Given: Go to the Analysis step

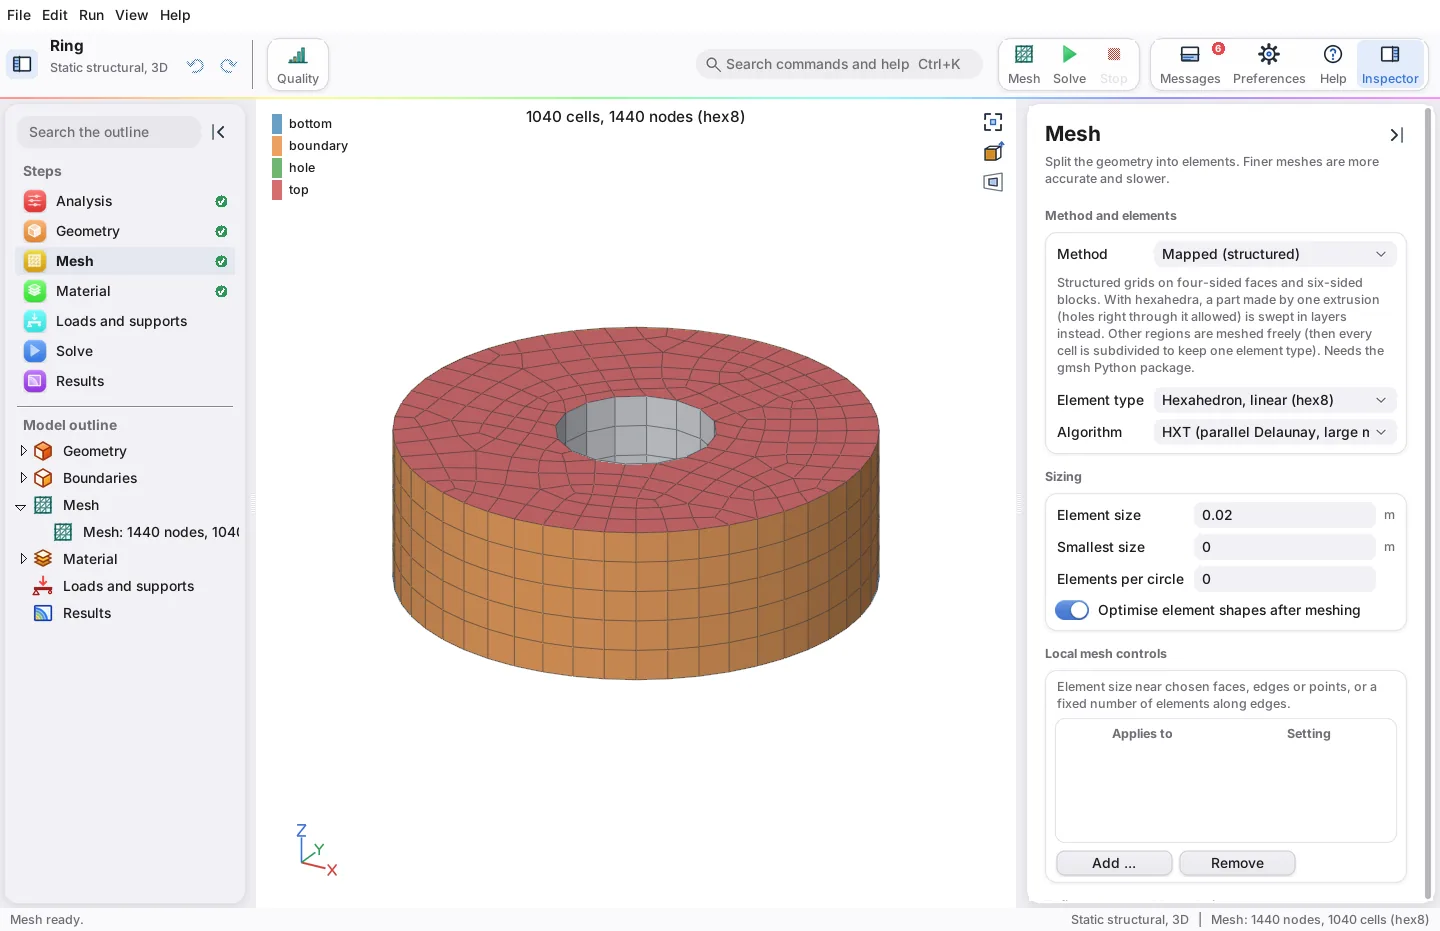Looking at the screenshot, I should pyautogui.click(x=126, y=201).
